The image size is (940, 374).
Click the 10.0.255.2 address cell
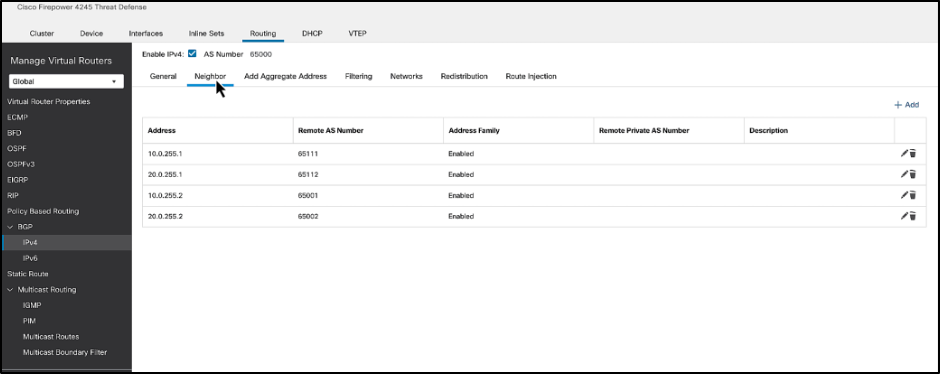pos(165,195)
